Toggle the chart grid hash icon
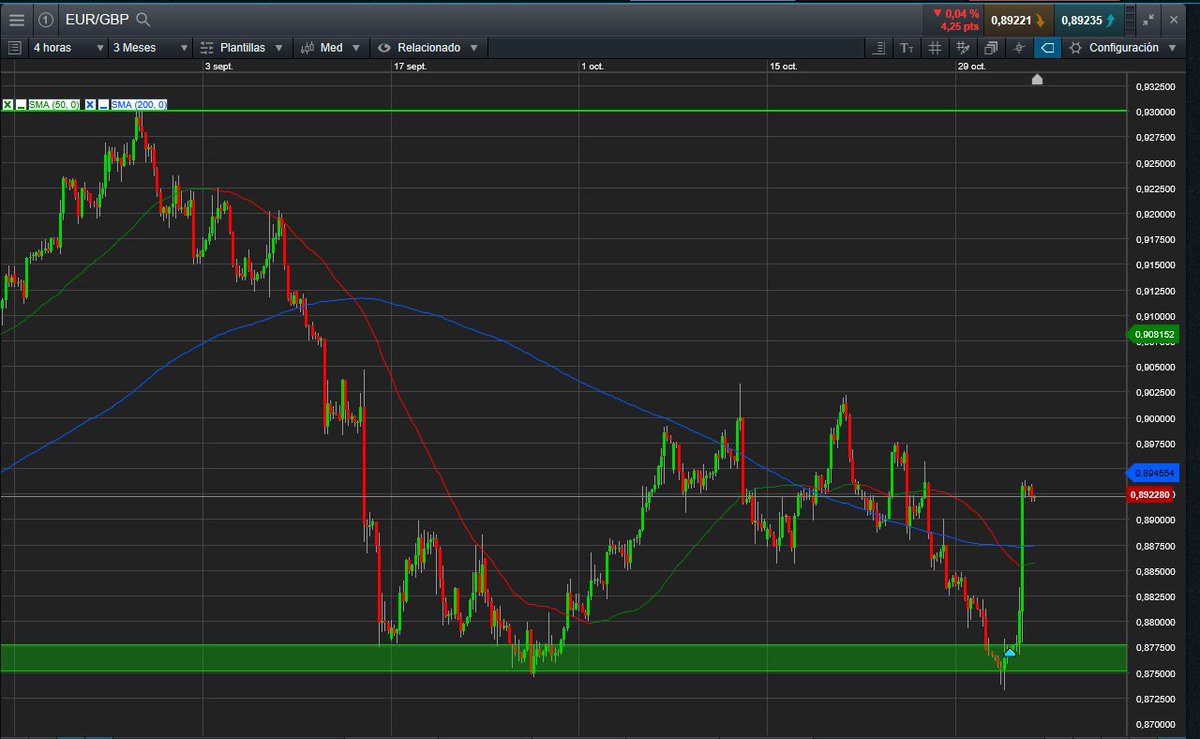The image size is (1200, 739). tap(935, 47)
